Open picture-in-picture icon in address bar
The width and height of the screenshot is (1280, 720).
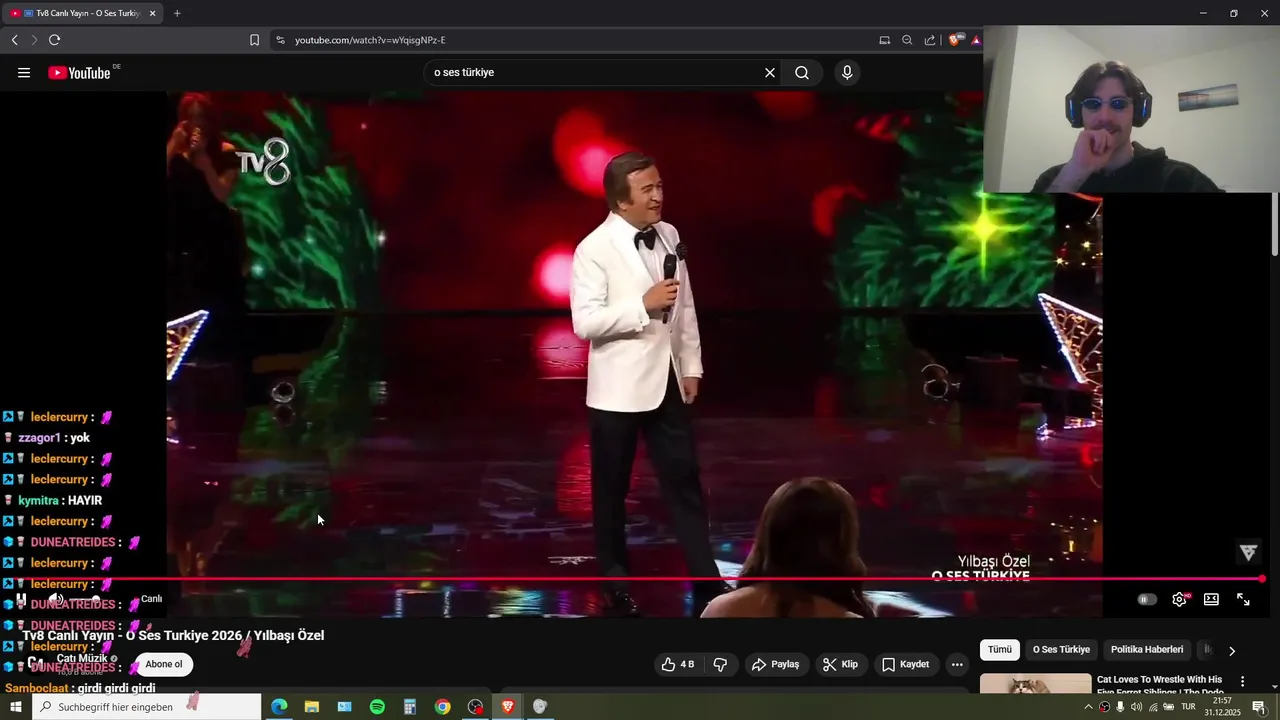click(x=884, y=40)
